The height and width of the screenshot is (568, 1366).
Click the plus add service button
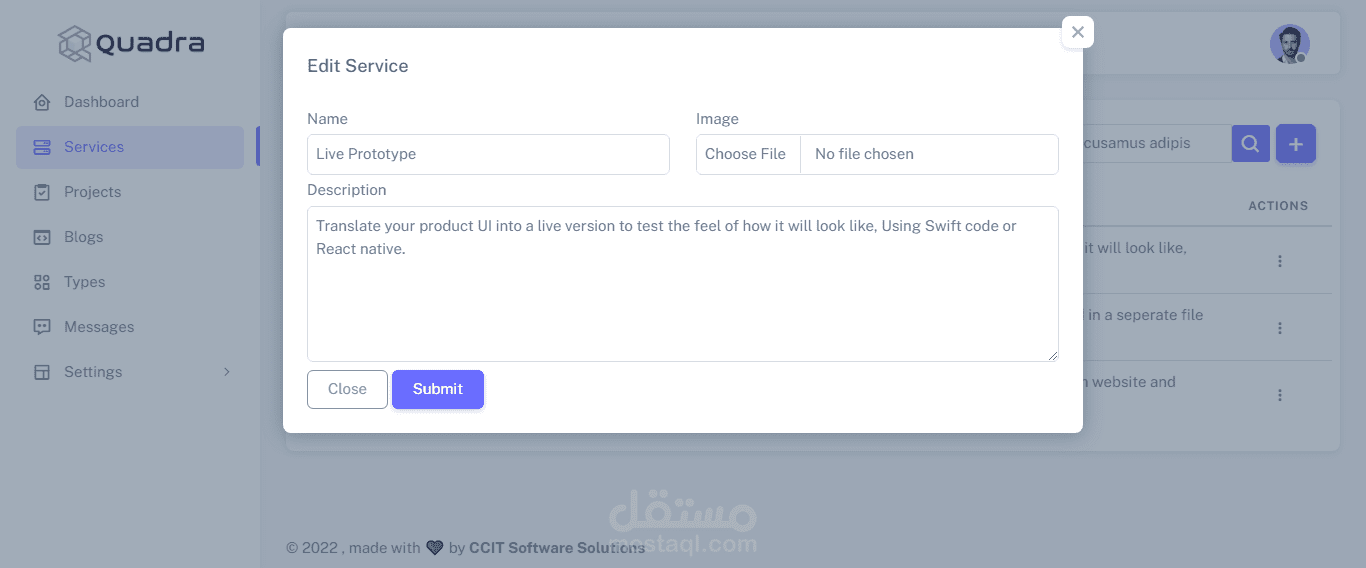[1296, 144]
